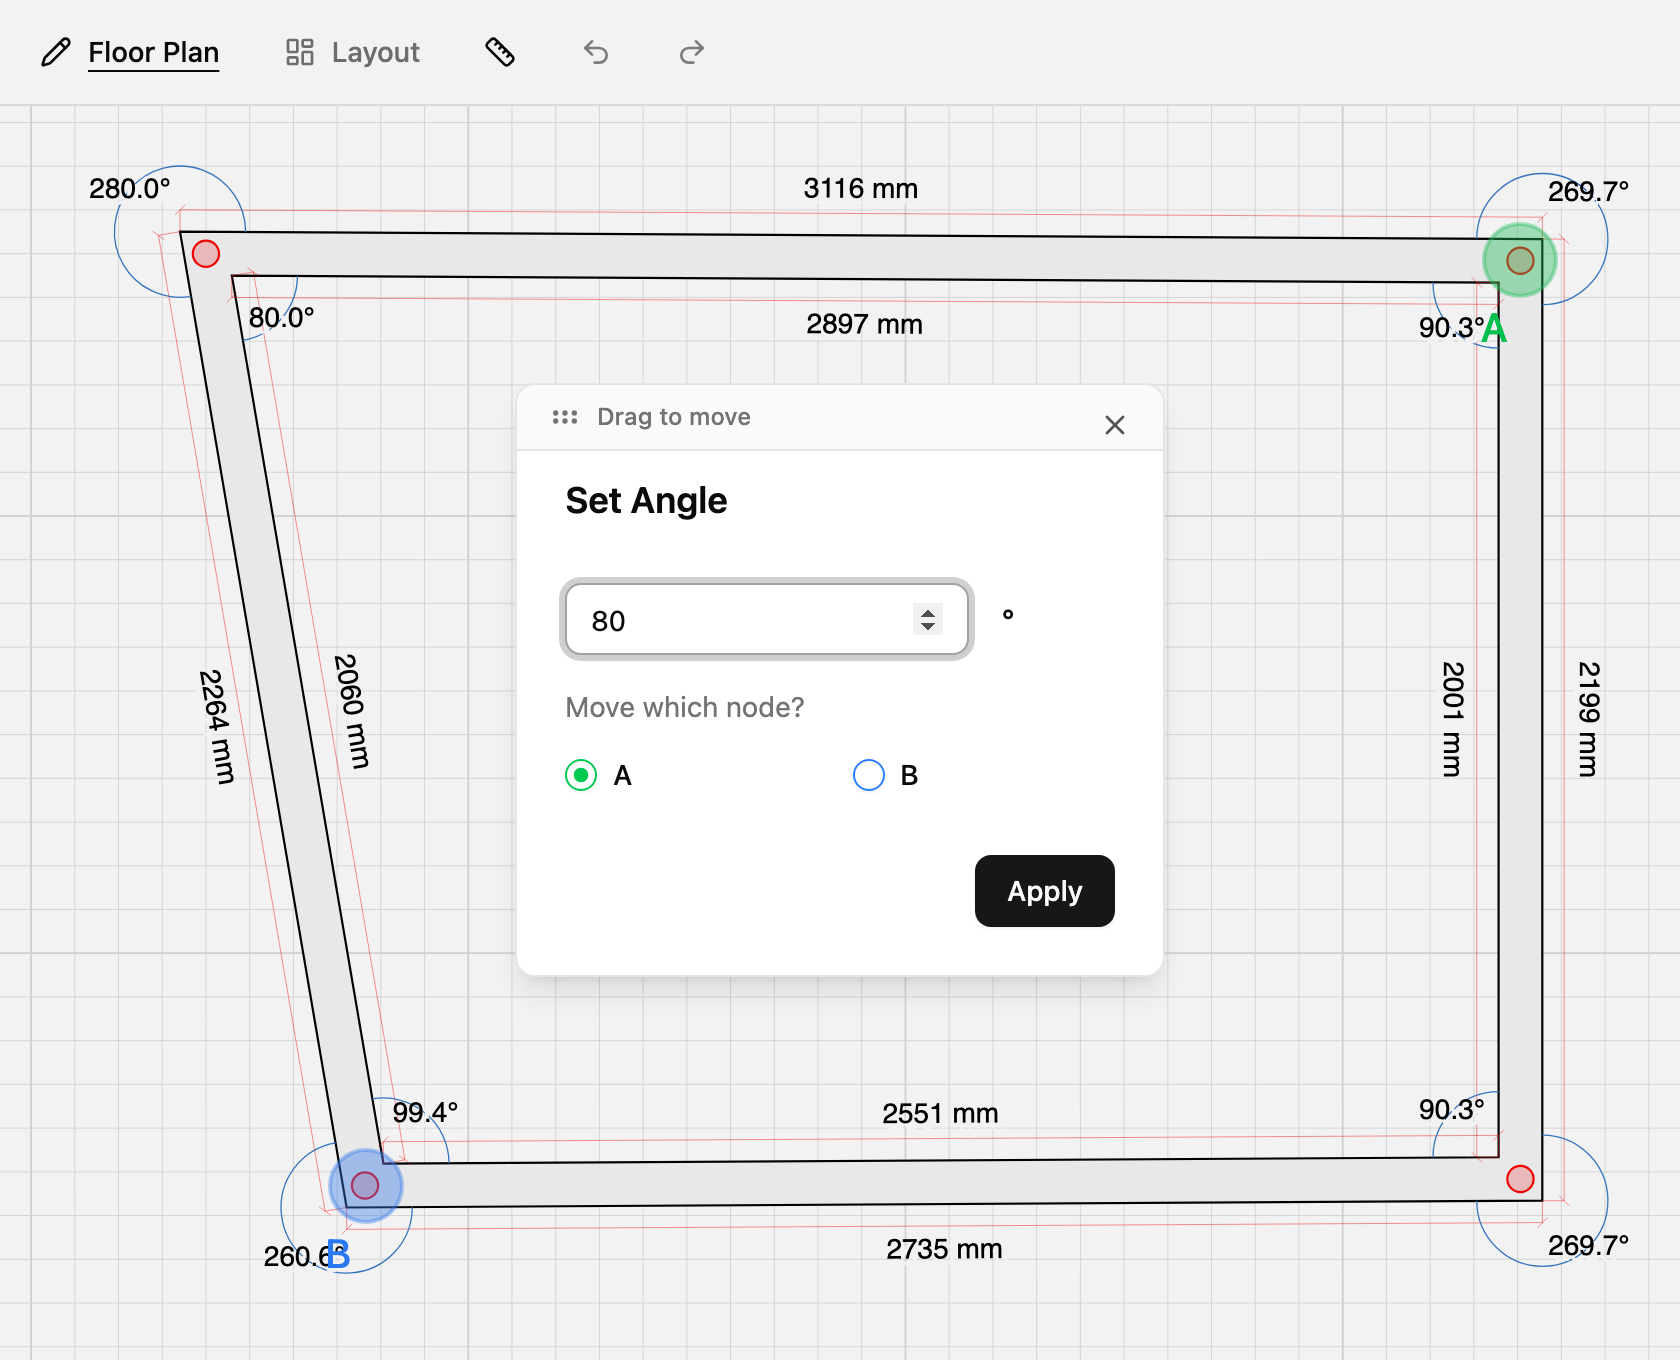Screen dimensions: 1680x1360
Task: Click the 80.0° interior angle label
Action: 281,317
